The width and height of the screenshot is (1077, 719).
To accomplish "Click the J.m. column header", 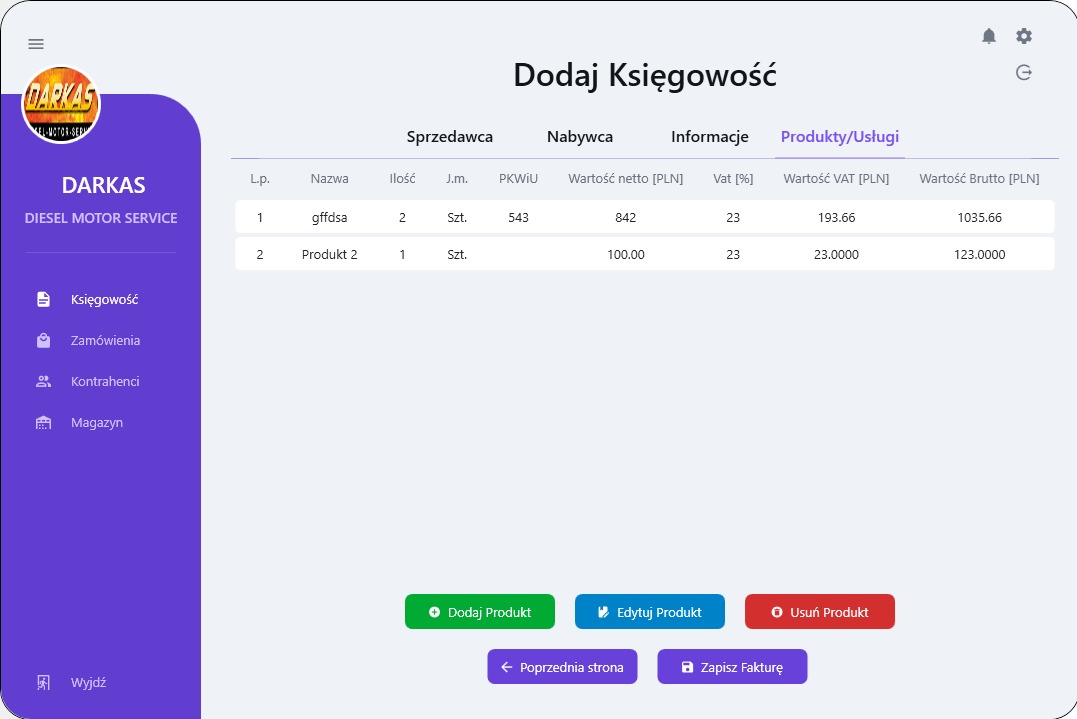I will pyautogui.click(x=457, y=179).
